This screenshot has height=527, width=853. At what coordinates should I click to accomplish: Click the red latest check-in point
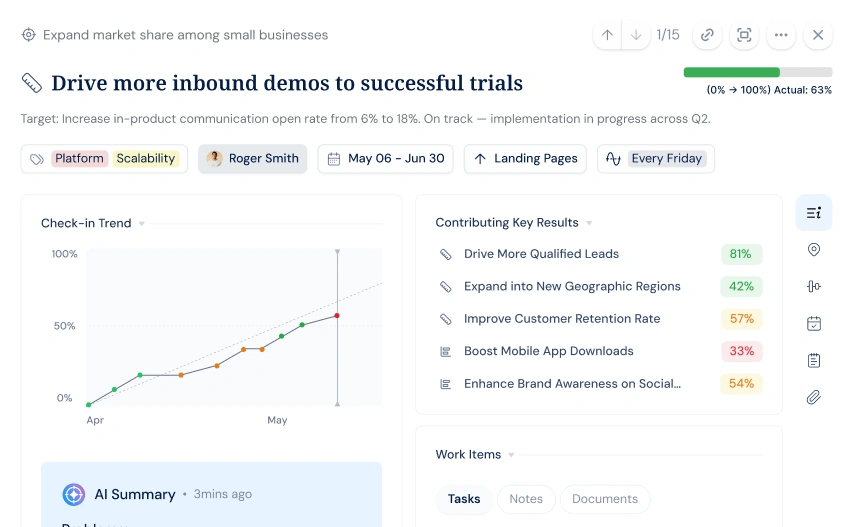coord(337,315)
